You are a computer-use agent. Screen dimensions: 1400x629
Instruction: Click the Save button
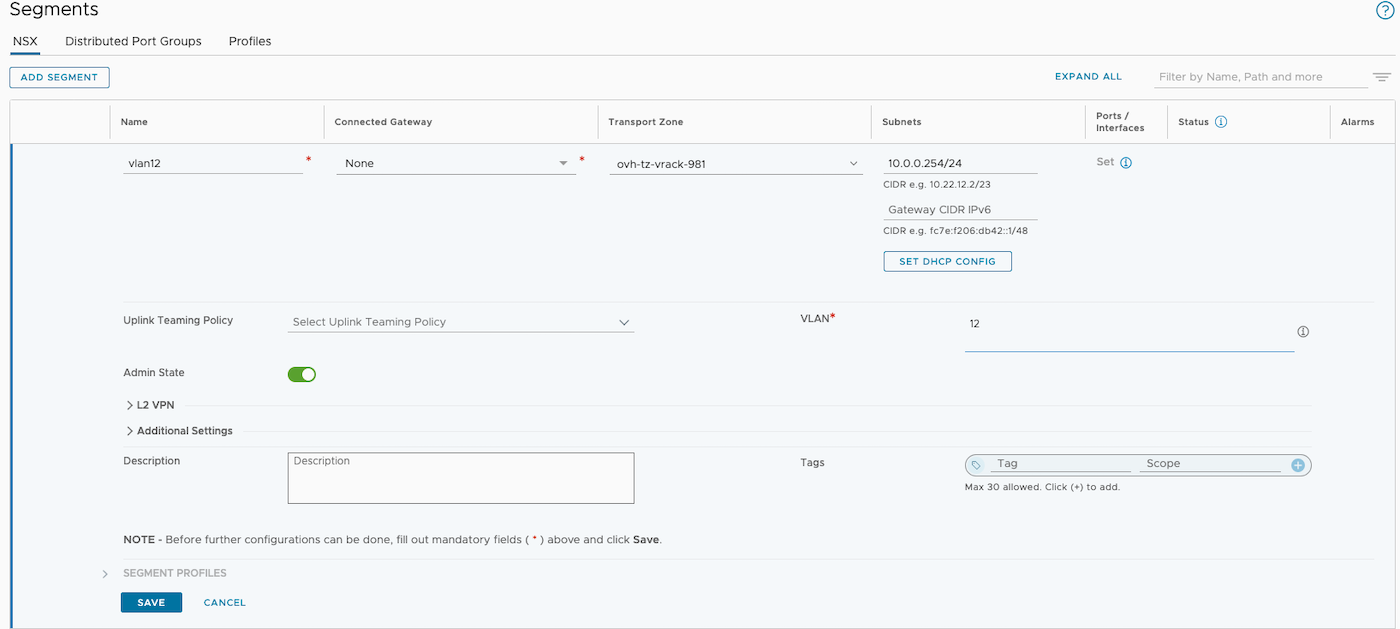(151, 602)
